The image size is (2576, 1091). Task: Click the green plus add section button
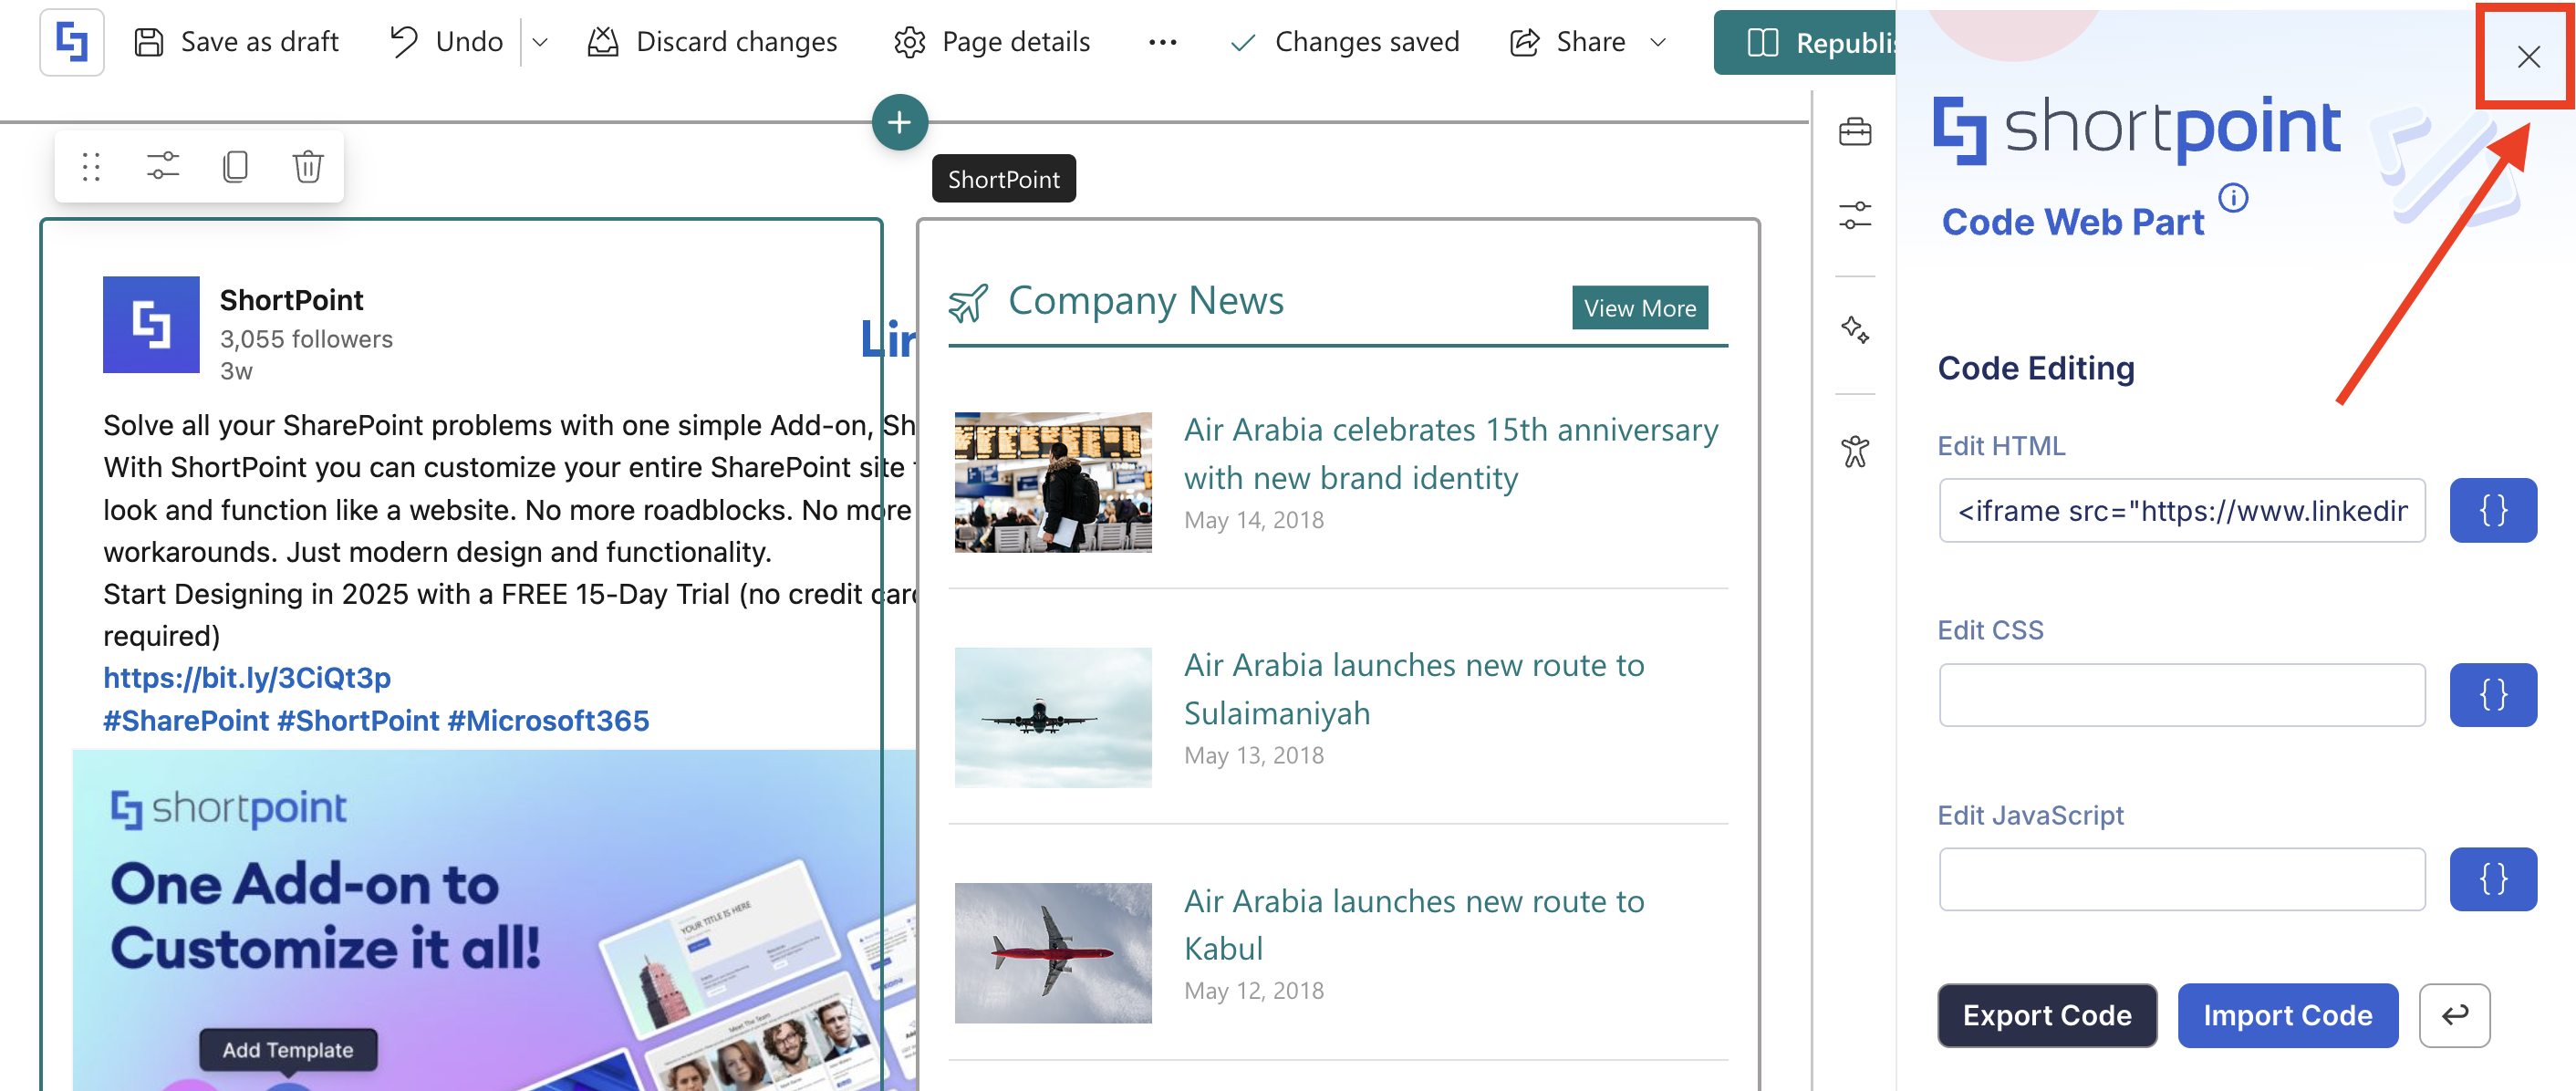click(x=899, y=123)
